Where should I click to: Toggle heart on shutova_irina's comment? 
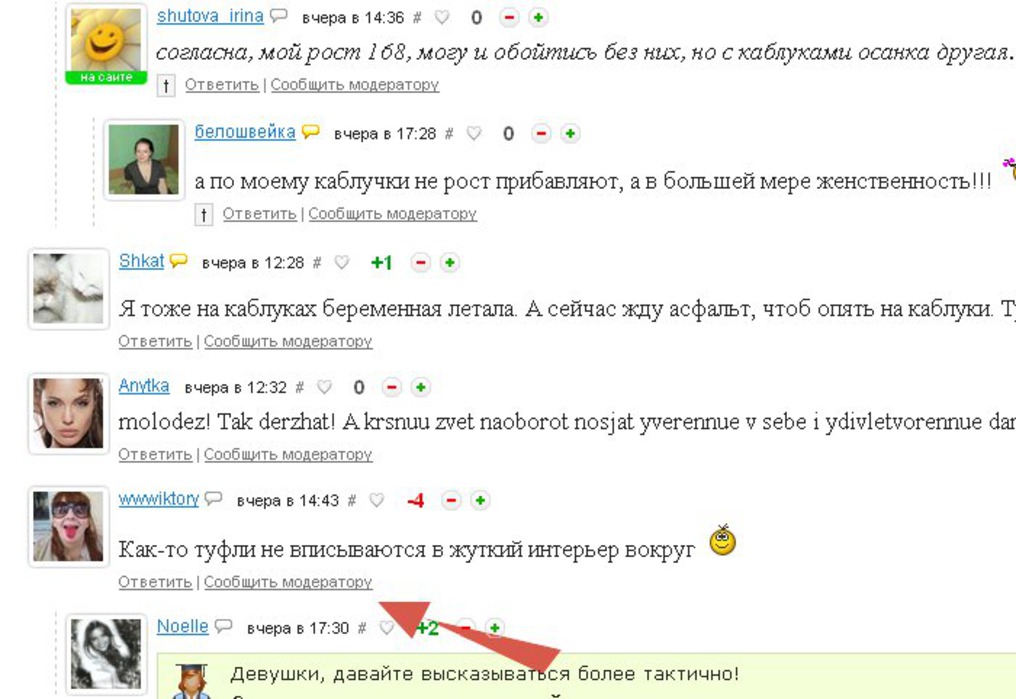click(x=442, y=17)
